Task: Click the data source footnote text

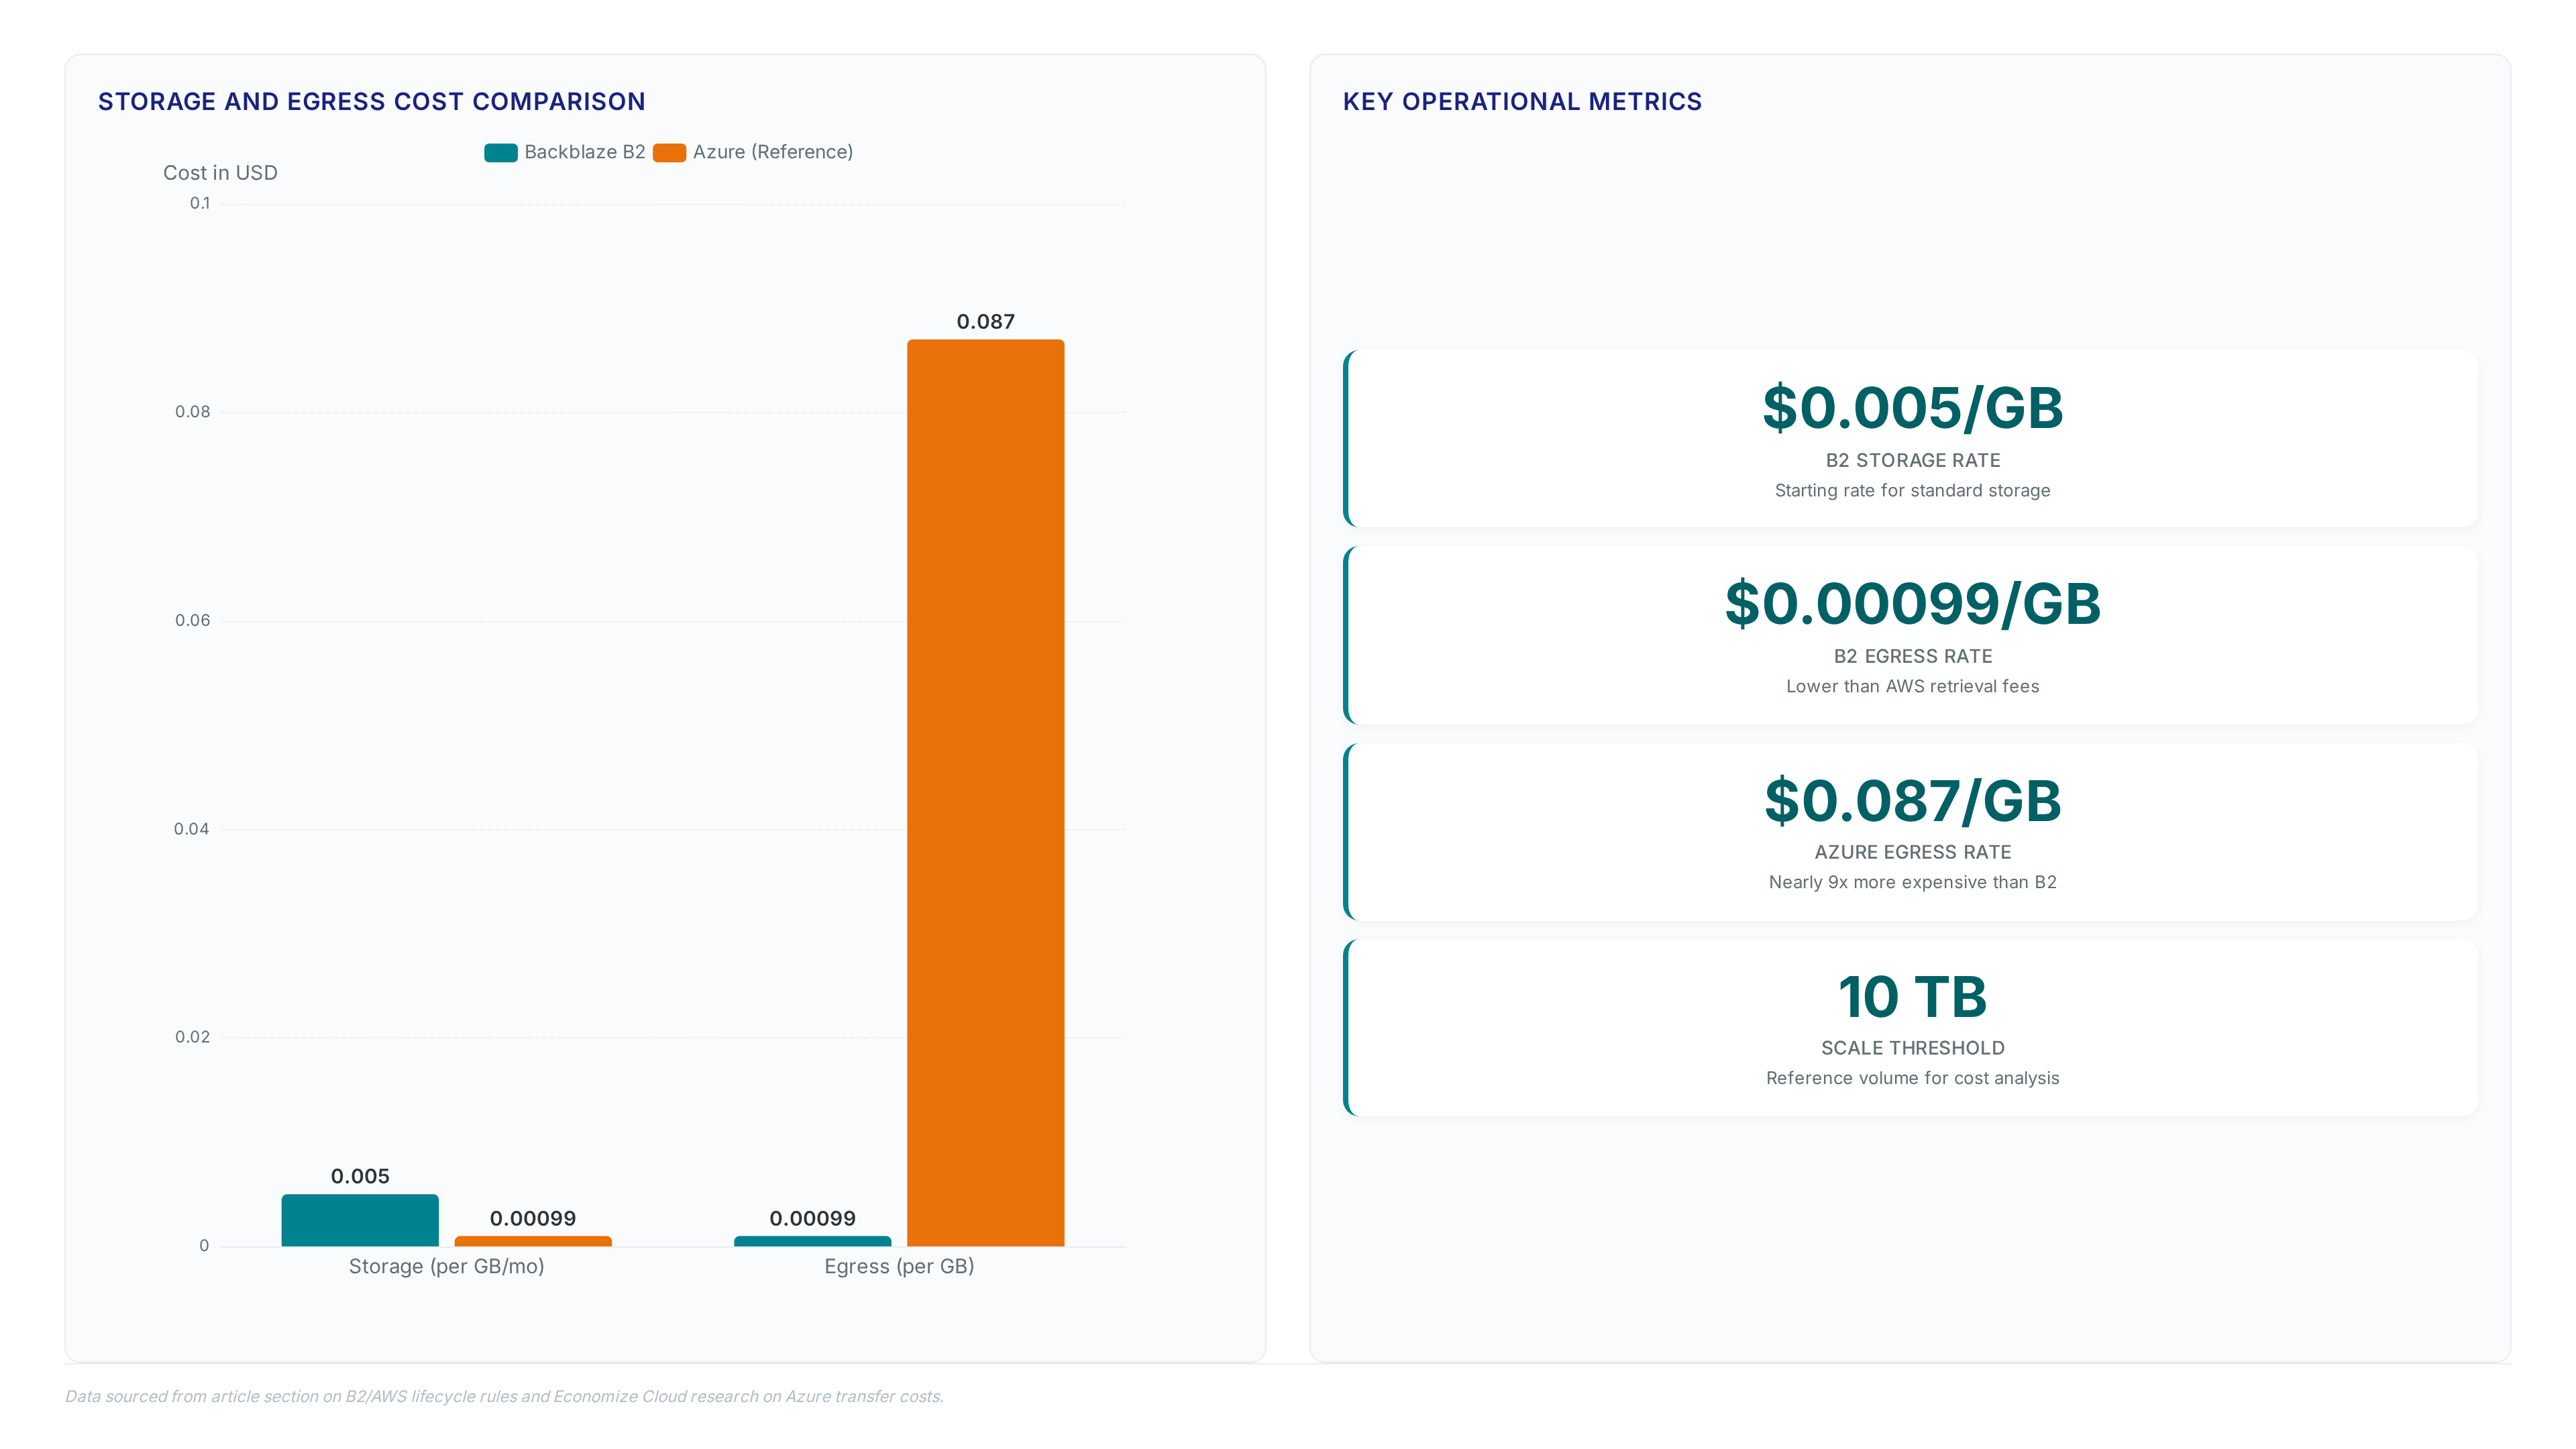Action: coord(504,1397)
